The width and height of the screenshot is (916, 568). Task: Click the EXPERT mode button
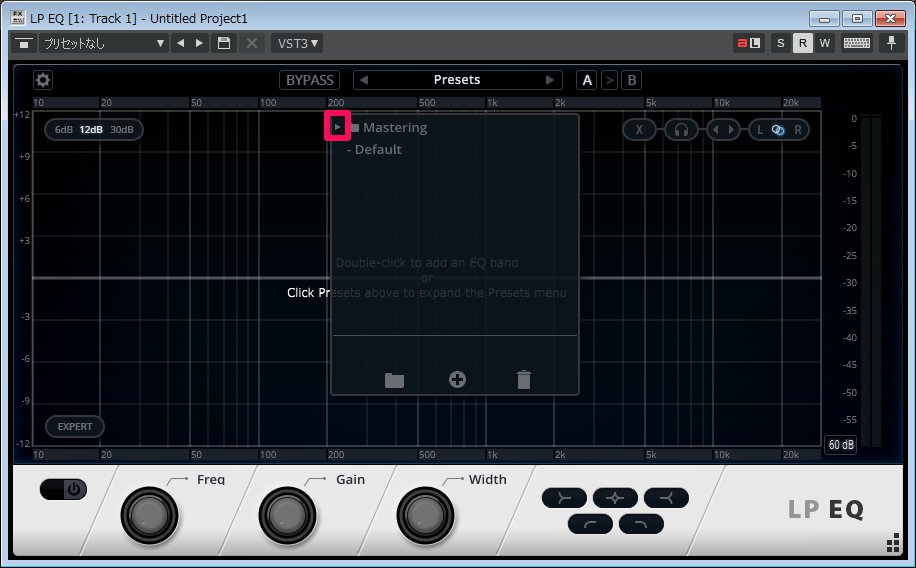(x=75, y=427)
